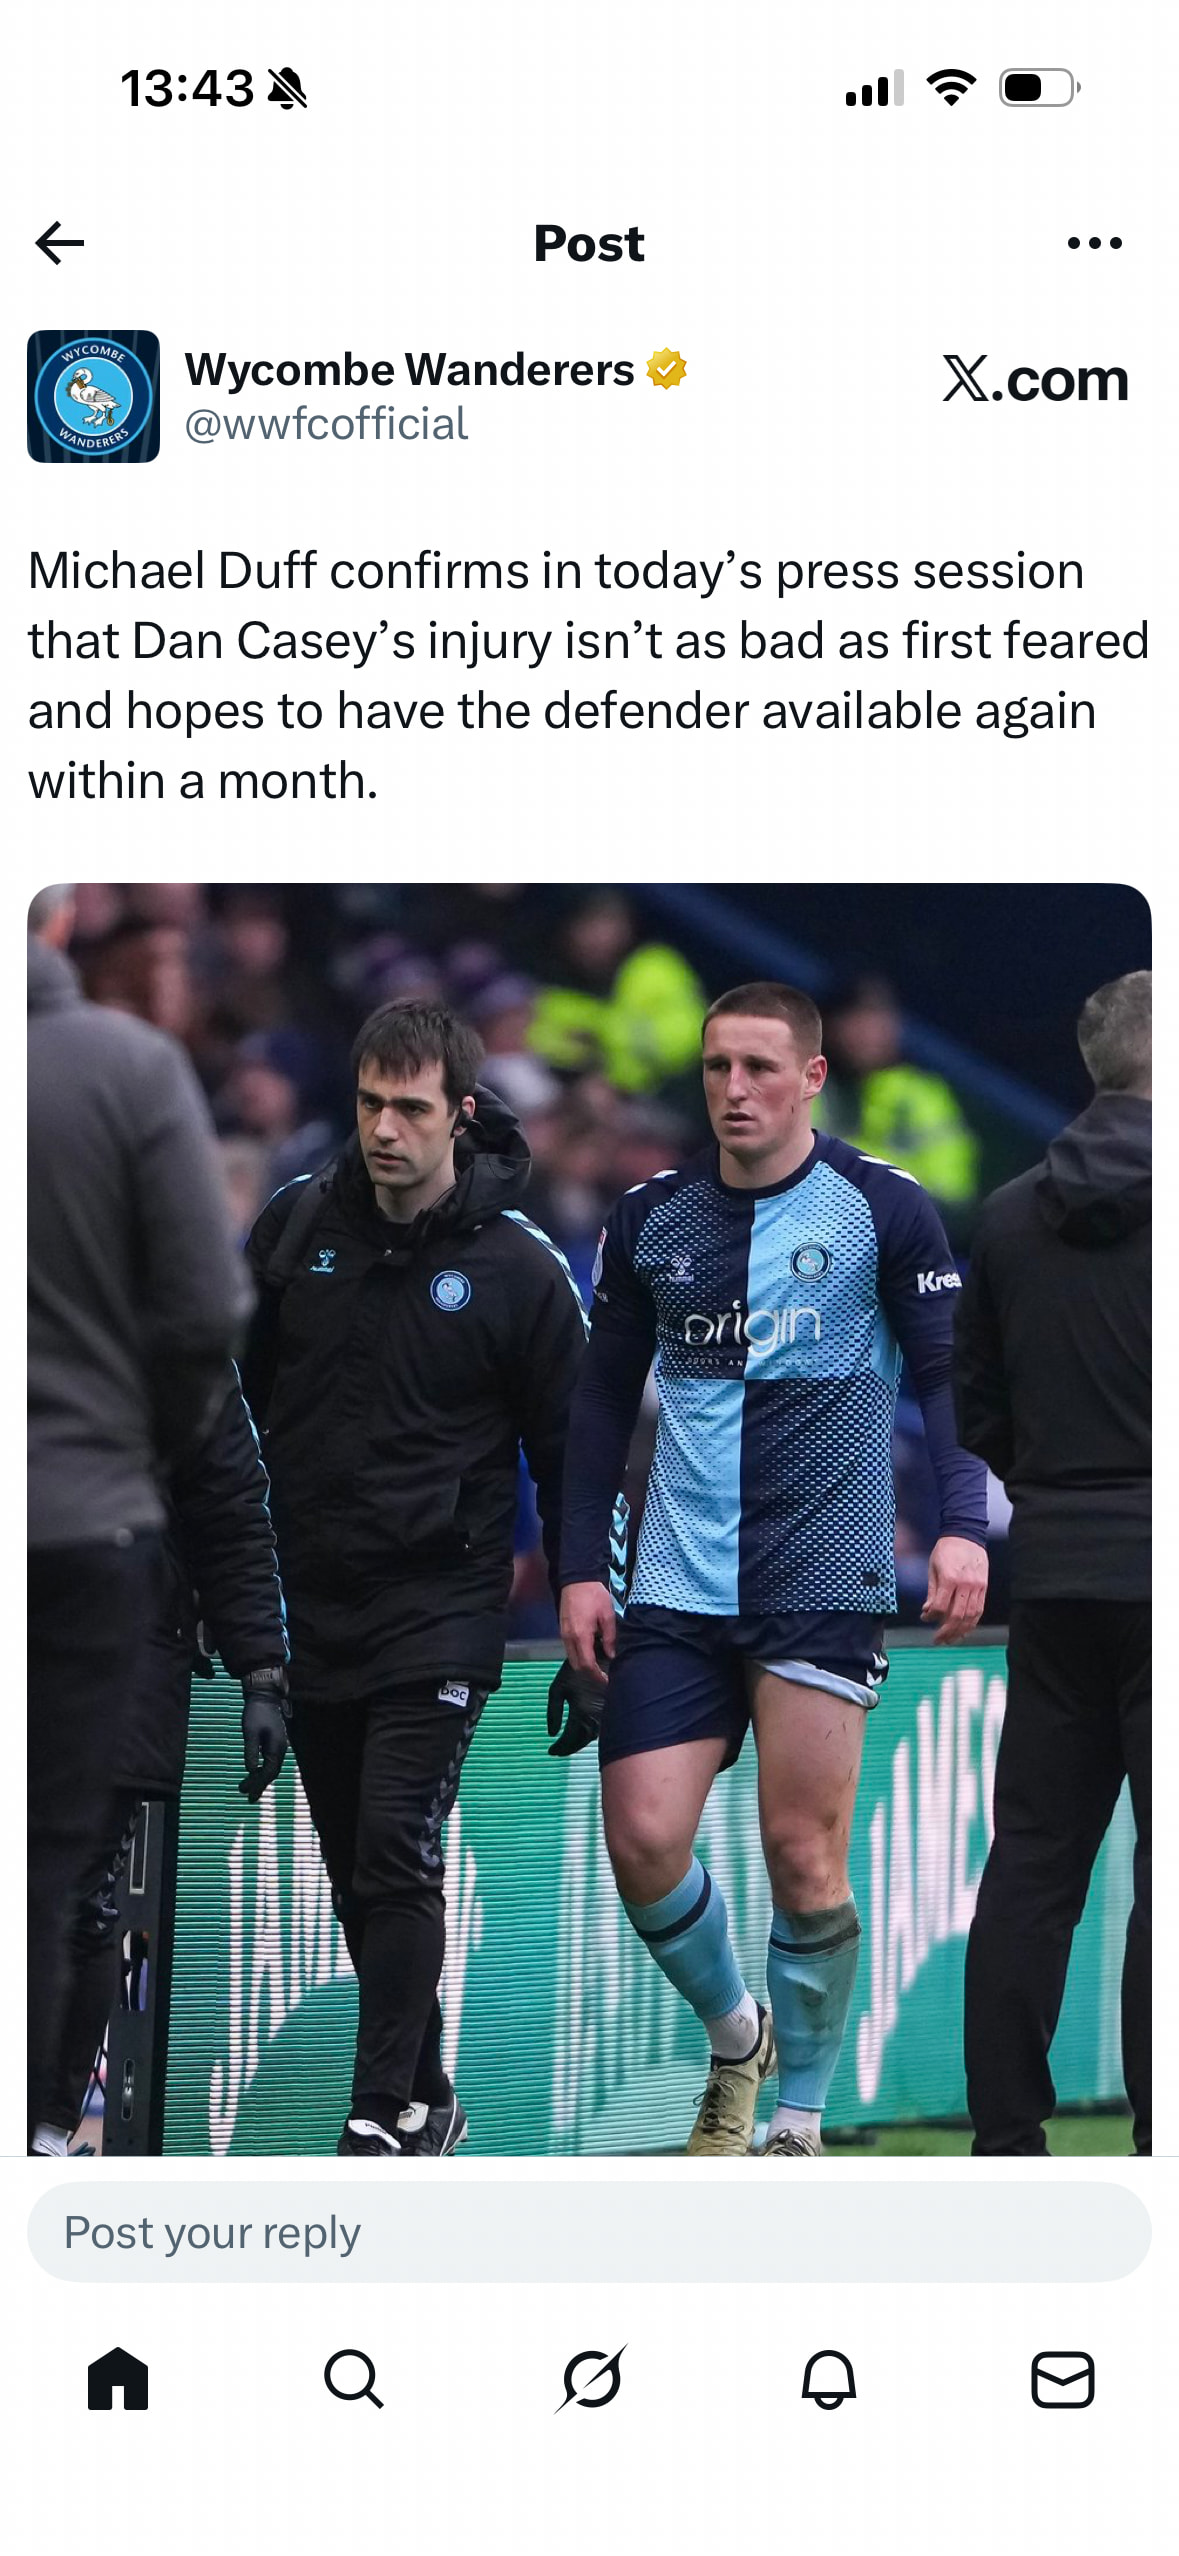Tap the tweet text about Dan Casey
The height and width of the screenshot is (2556, 1179).
click(588, 676)
